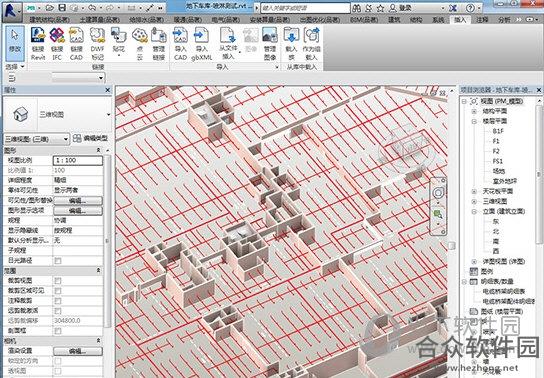This screenshot has height=378, width=544.
Task: Click the Save disk icon
Action: pos(62,7)
